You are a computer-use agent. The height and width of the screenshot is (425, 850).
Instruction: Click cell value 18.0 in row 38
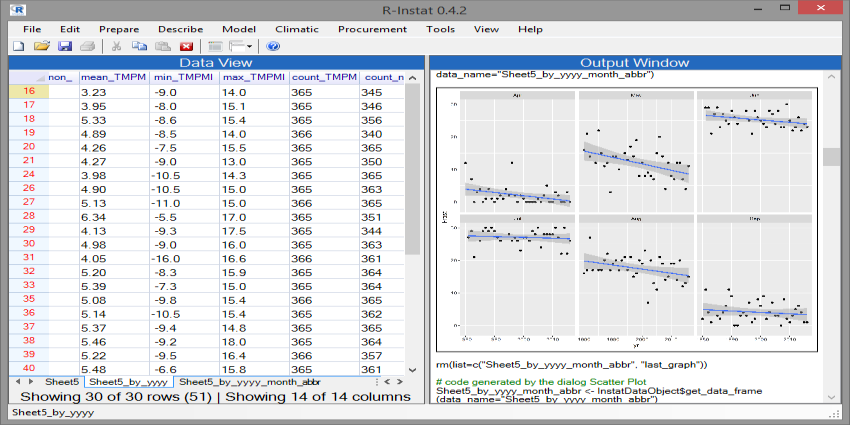pos(254,342)
